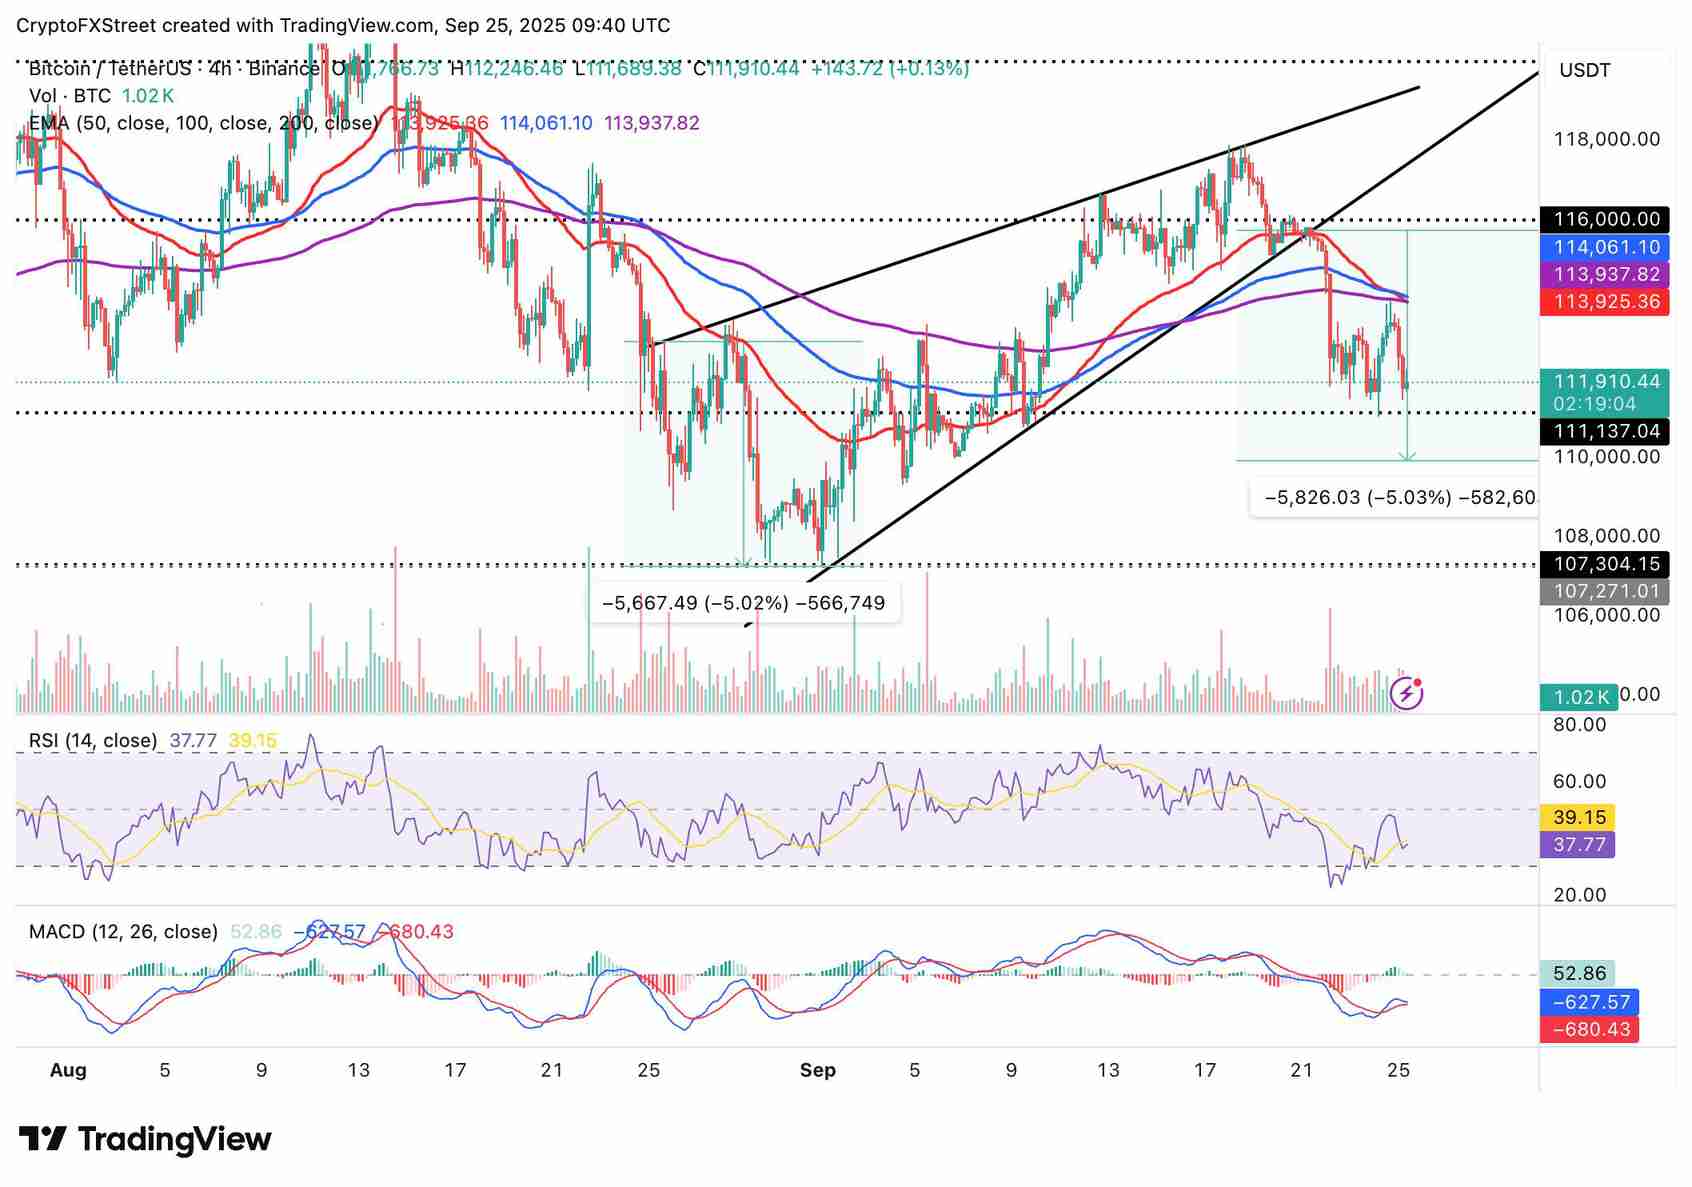Click the down arrowhead of the right measurement
This screenshot has height=1187, width=1692.
point(1407,456)
